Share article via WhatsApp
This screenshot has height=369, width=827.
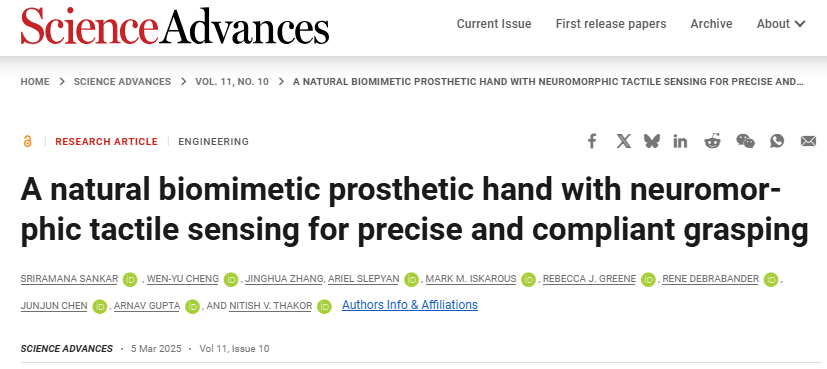[x=777, y=141]
